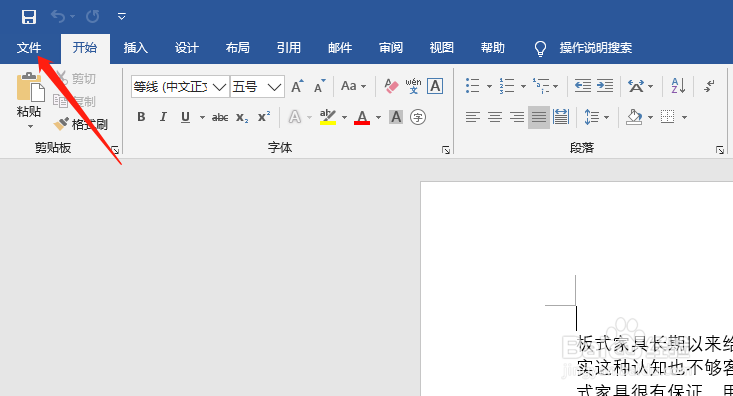Click the Align Right icon
The image size is (733, 396).
517,117
